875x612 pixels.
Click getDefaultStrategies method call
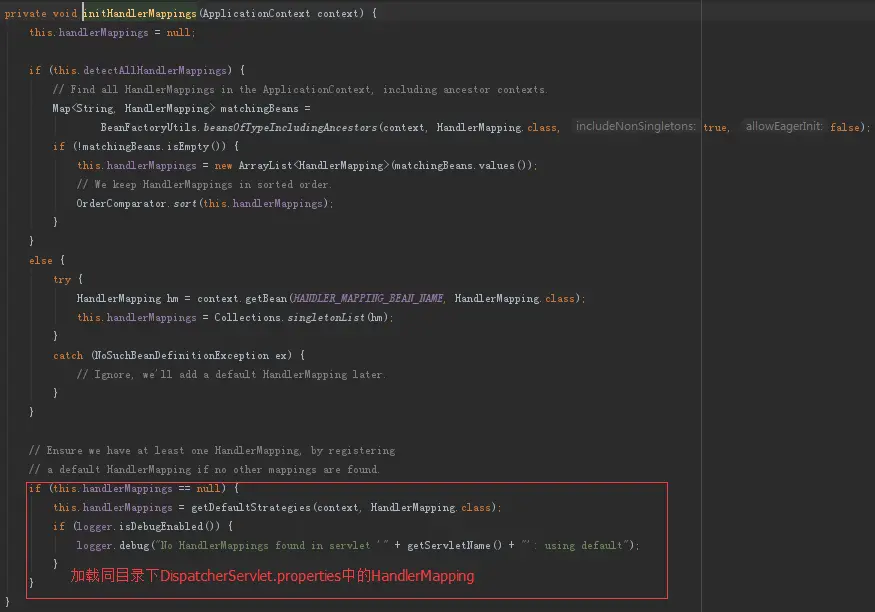coord(251,507)
